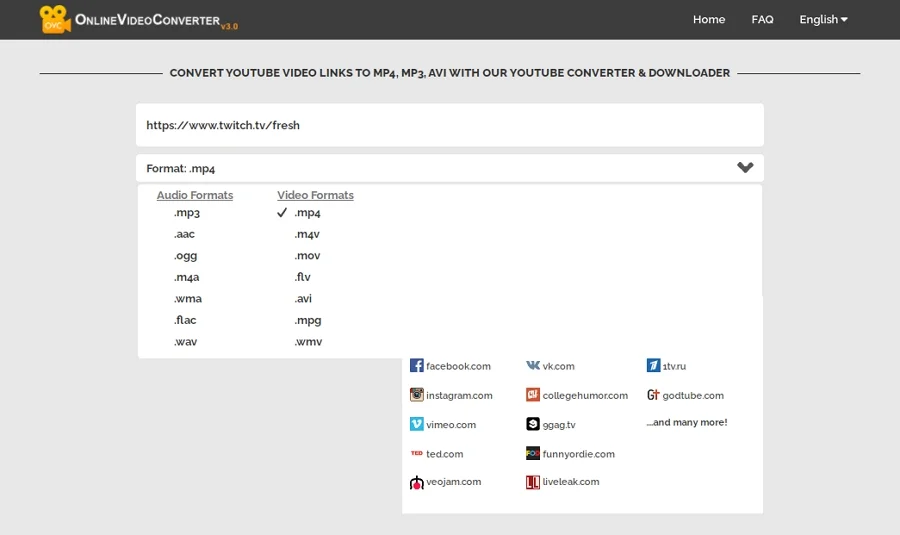
Task: Click the Facebook icon
Action: click(417, 366)
